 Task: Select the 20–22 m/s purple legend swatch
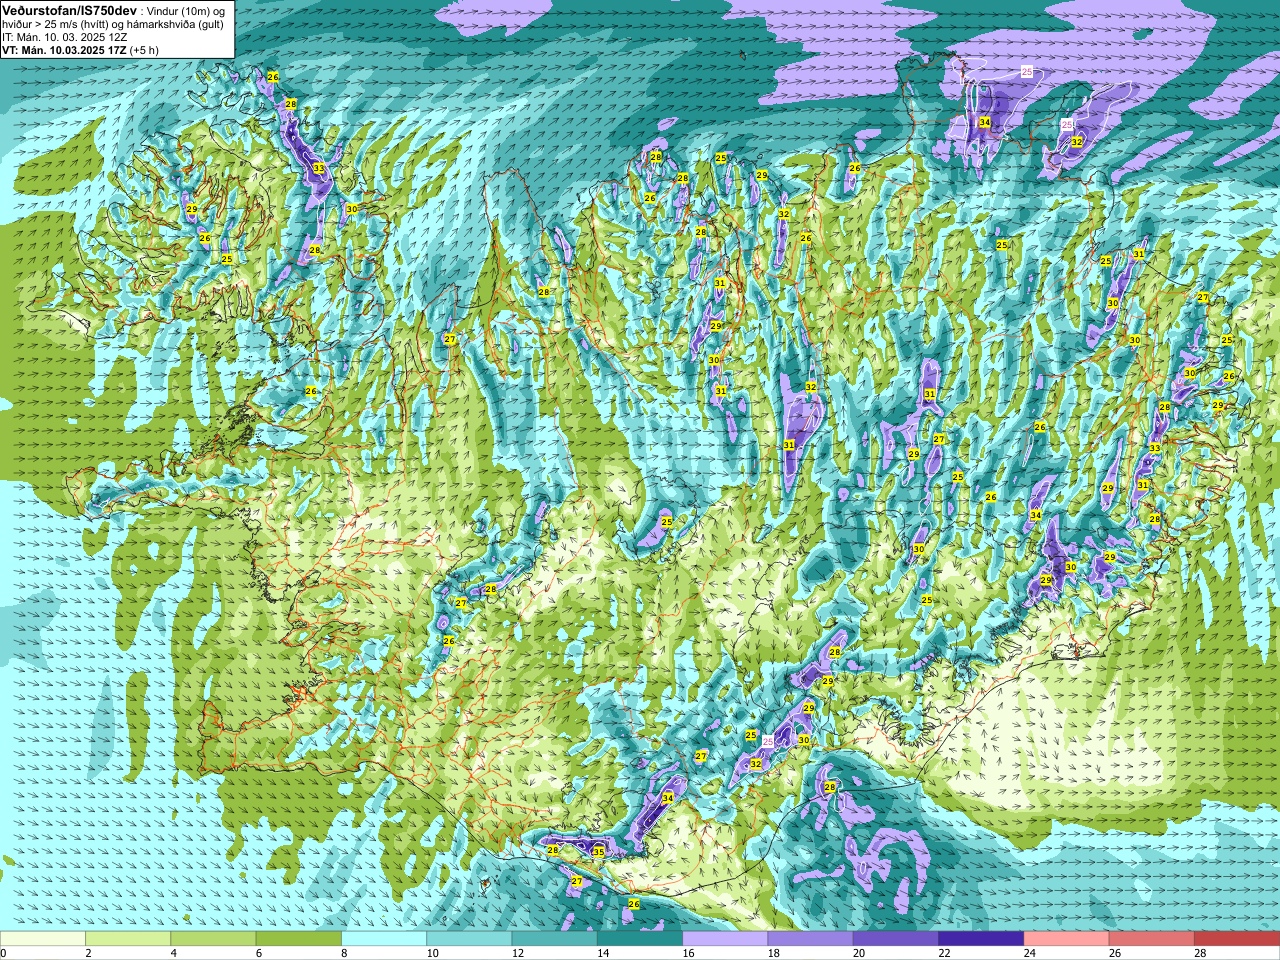[x=896, y=939]
